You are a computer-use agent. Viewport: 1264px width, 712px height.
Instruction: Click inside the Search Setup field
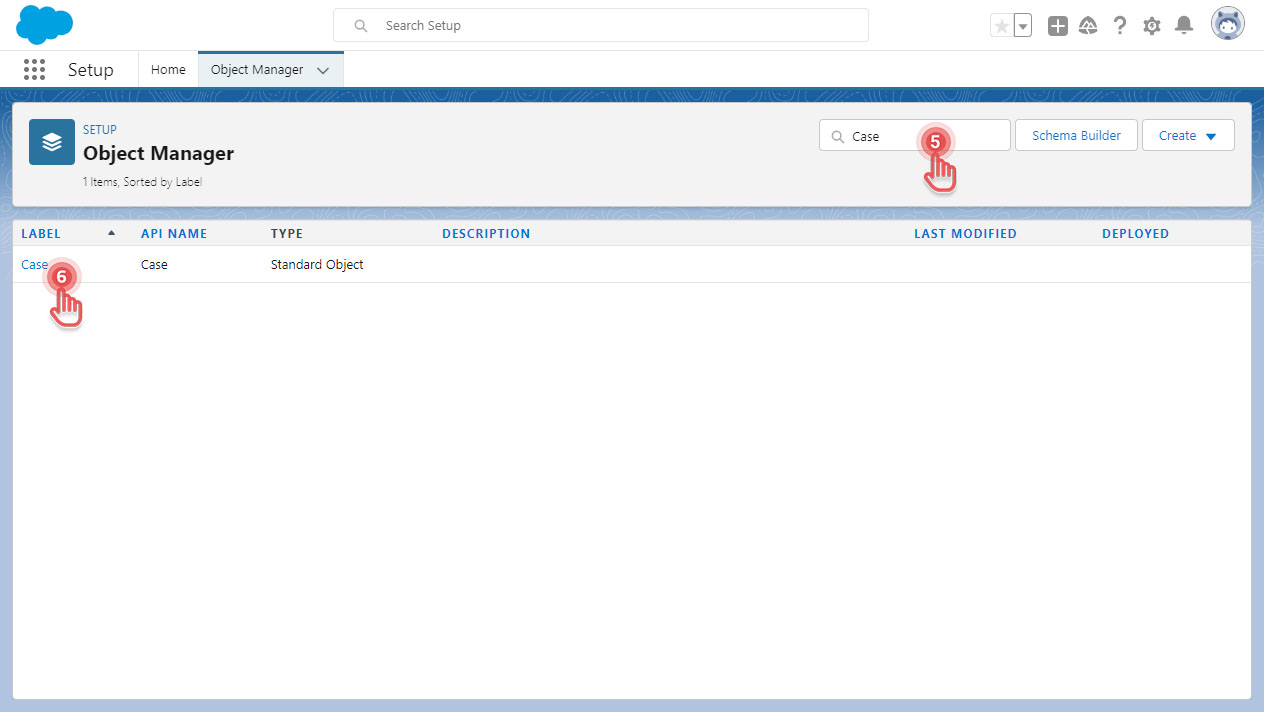(x=600, y=24)
